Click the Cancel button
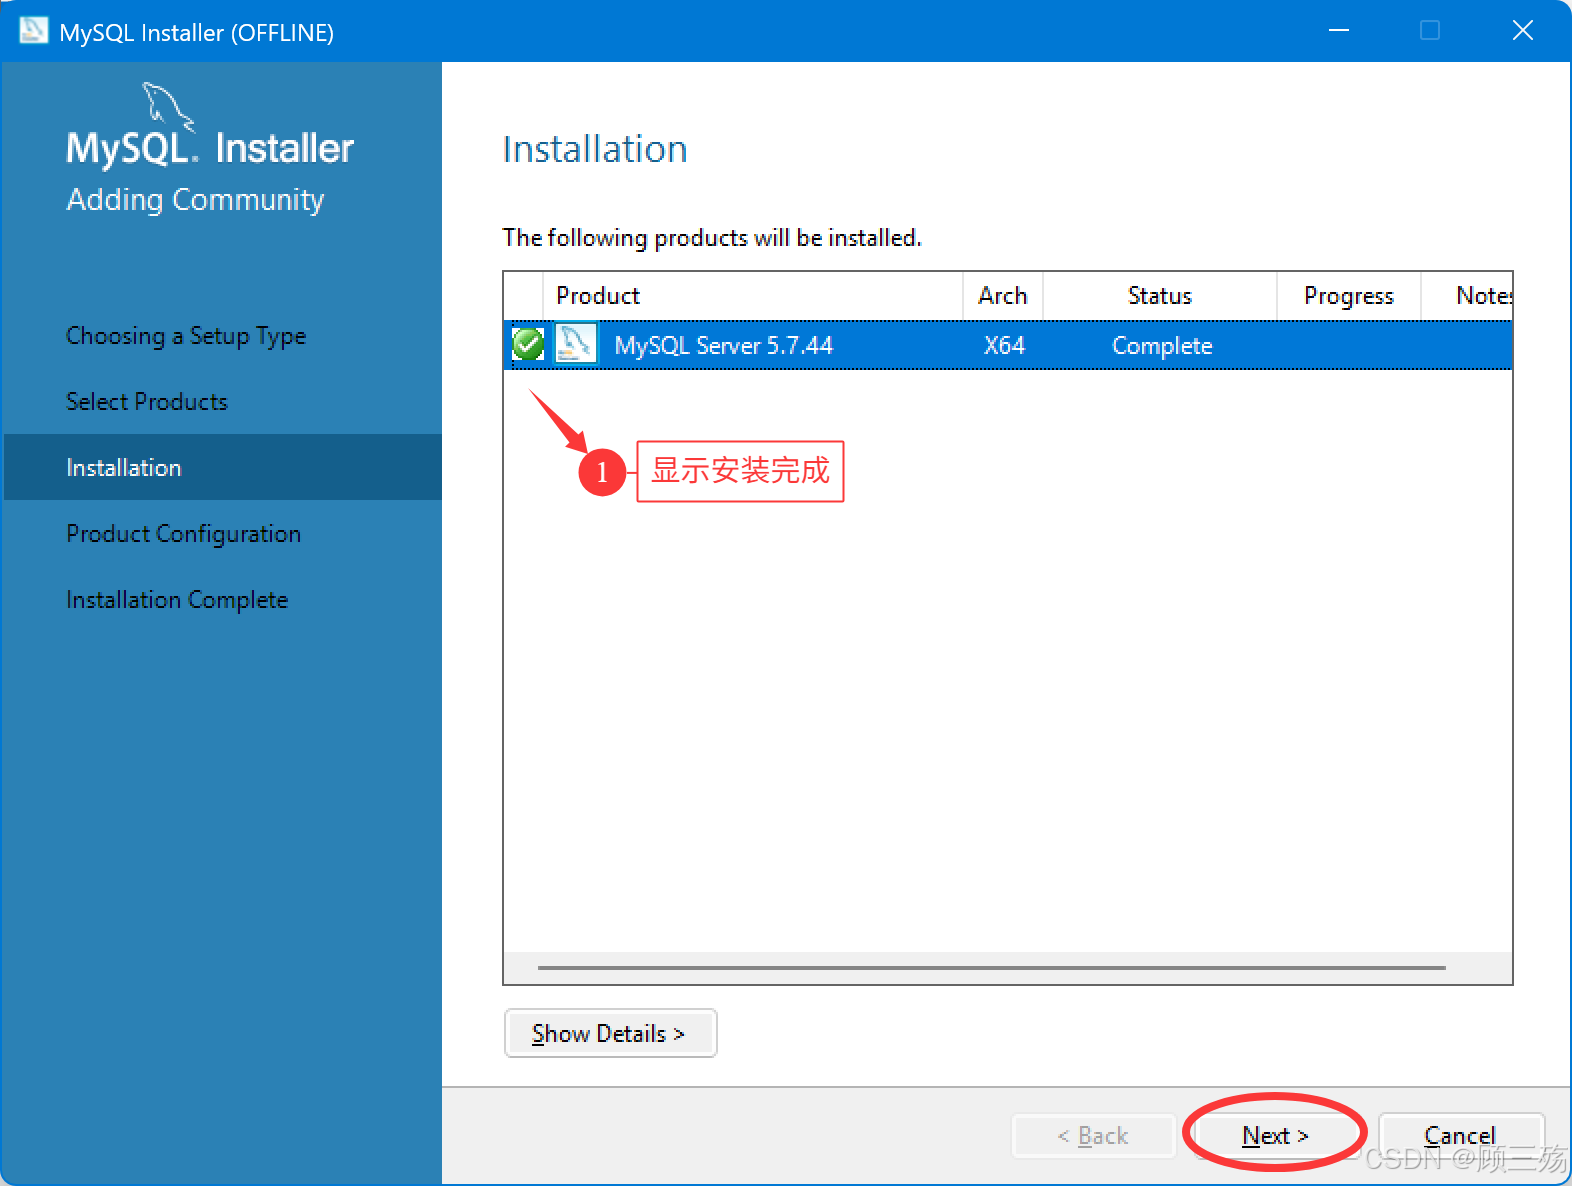 [1461, 1136]
